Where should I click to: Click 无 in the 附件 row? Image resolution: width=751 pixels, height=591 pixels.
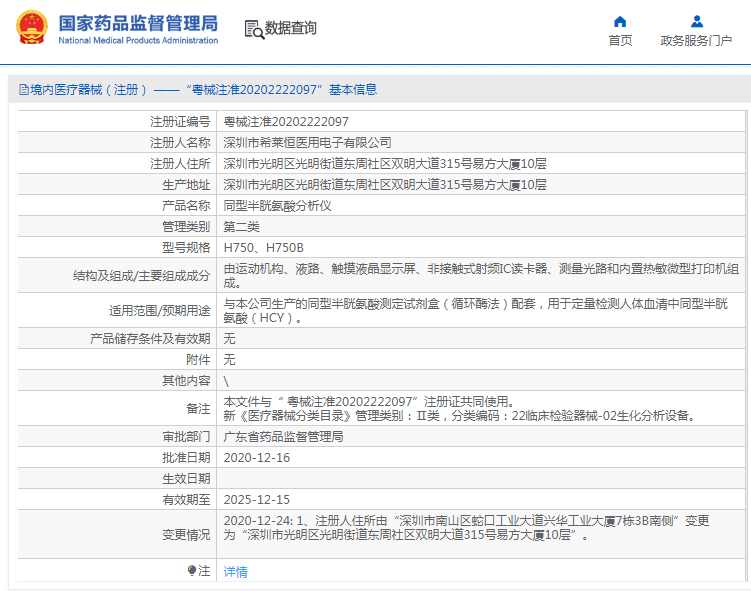pyautogui.click(x=229, y=360)
